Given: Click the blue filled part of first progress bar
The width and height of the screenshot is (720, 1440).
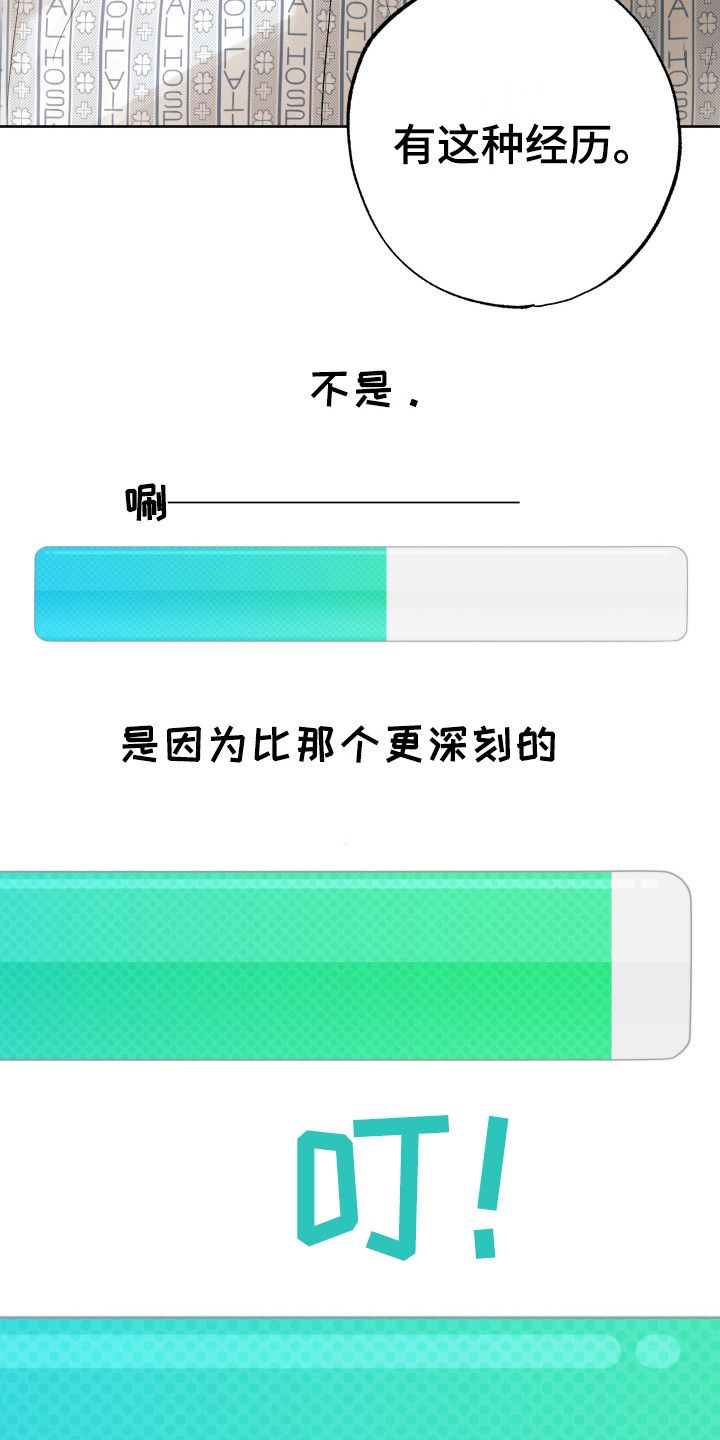Looking at the screenshot, I should pyautogui.click(x=210, y=593).
